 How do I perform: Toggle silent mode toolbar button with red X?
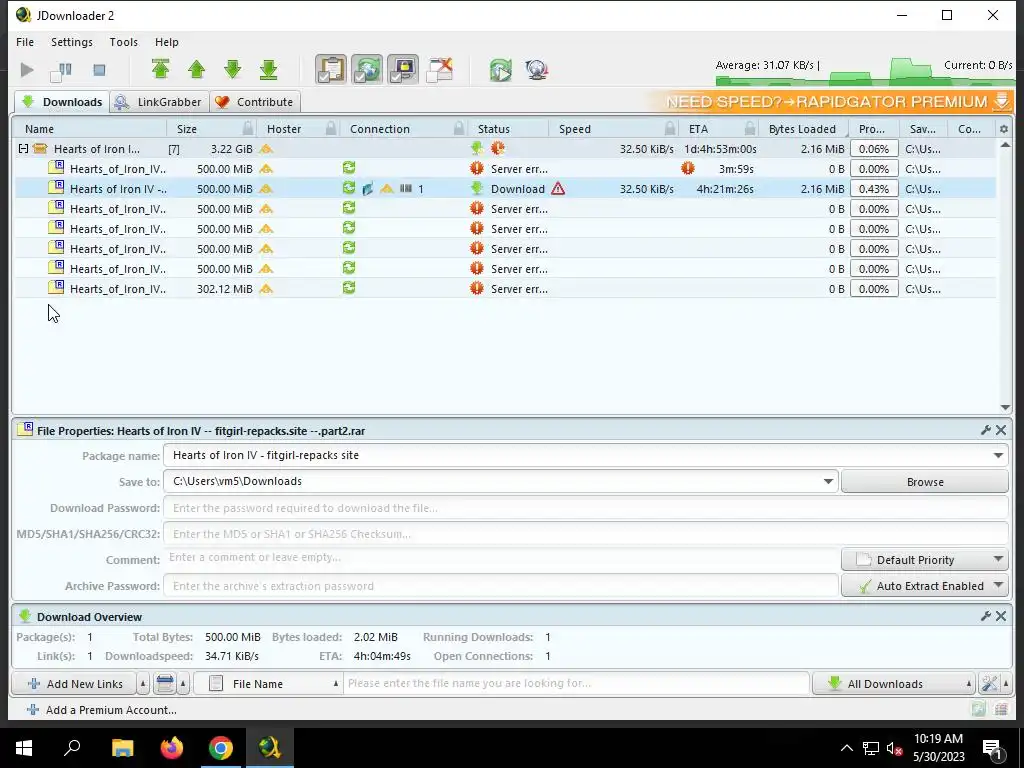click(440, 70)
